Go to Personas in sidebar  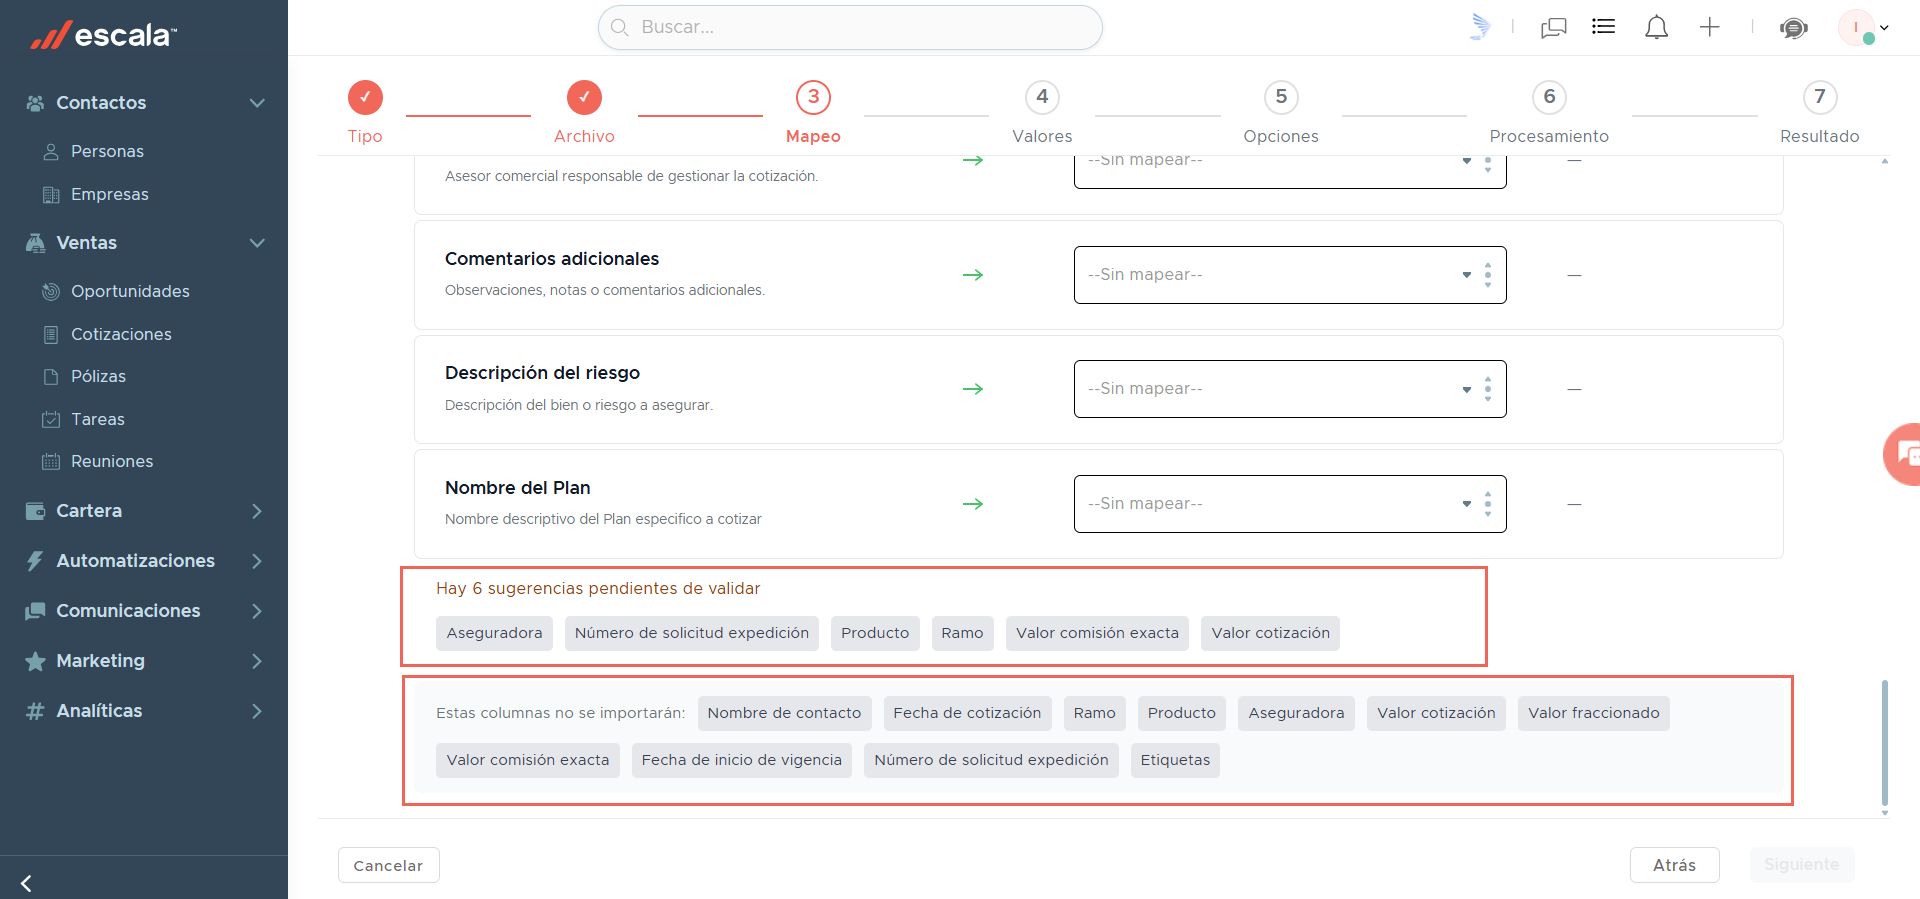[x=107, y=151]
